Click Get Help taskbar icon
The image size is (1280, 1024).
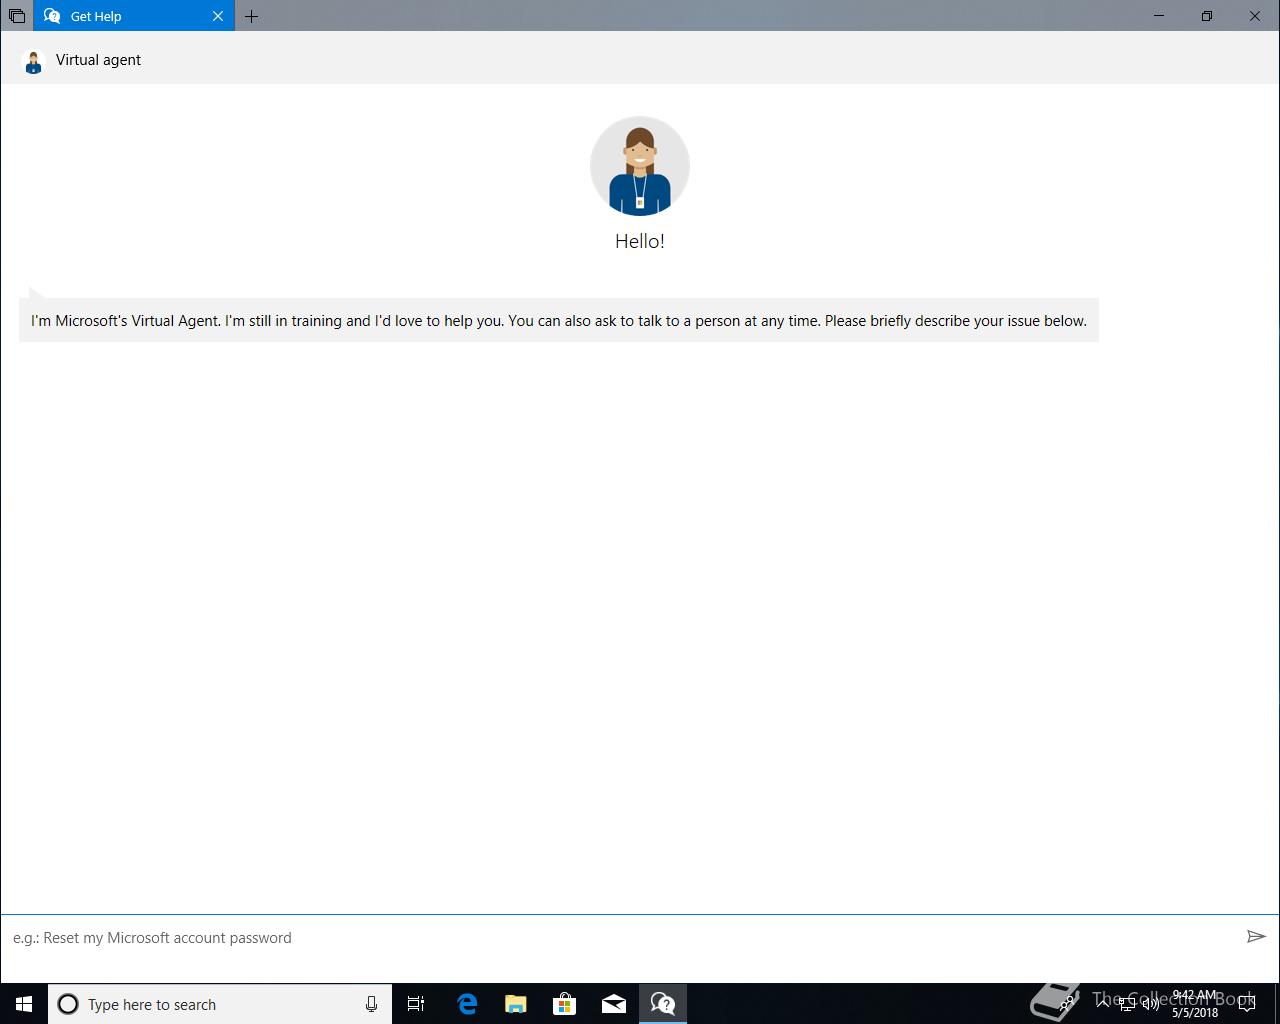[662, 1004]
